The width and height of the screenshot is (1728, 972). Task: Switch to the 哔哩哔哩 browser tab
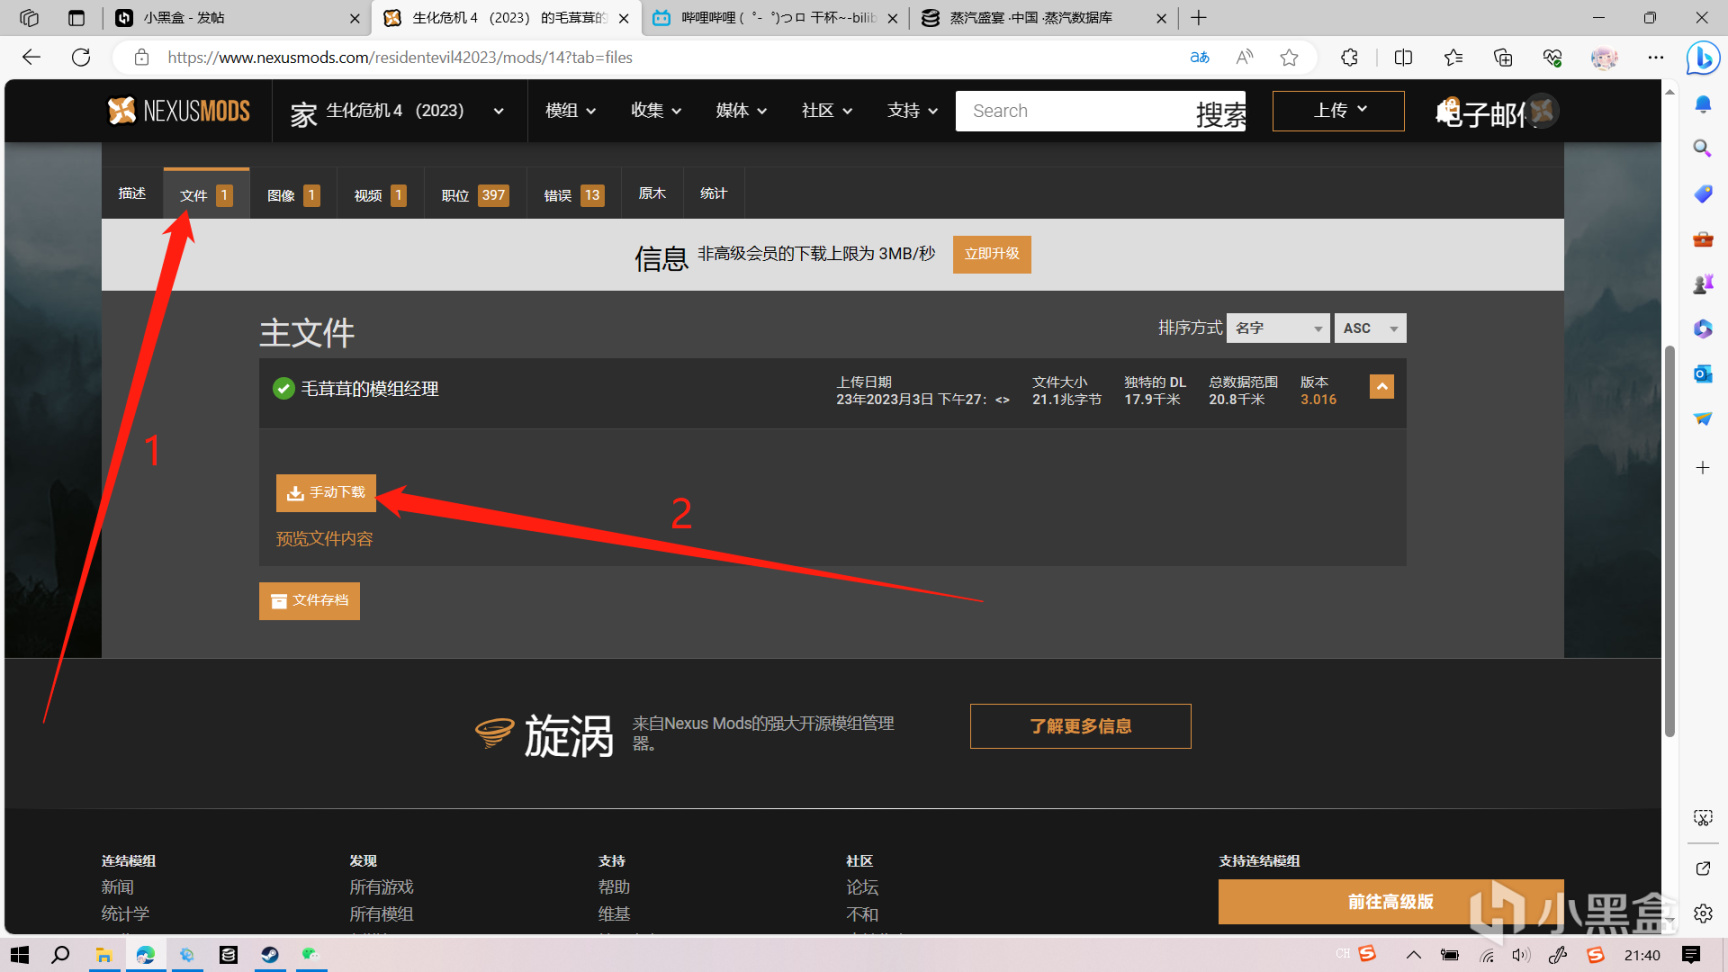tap(776, 18)
